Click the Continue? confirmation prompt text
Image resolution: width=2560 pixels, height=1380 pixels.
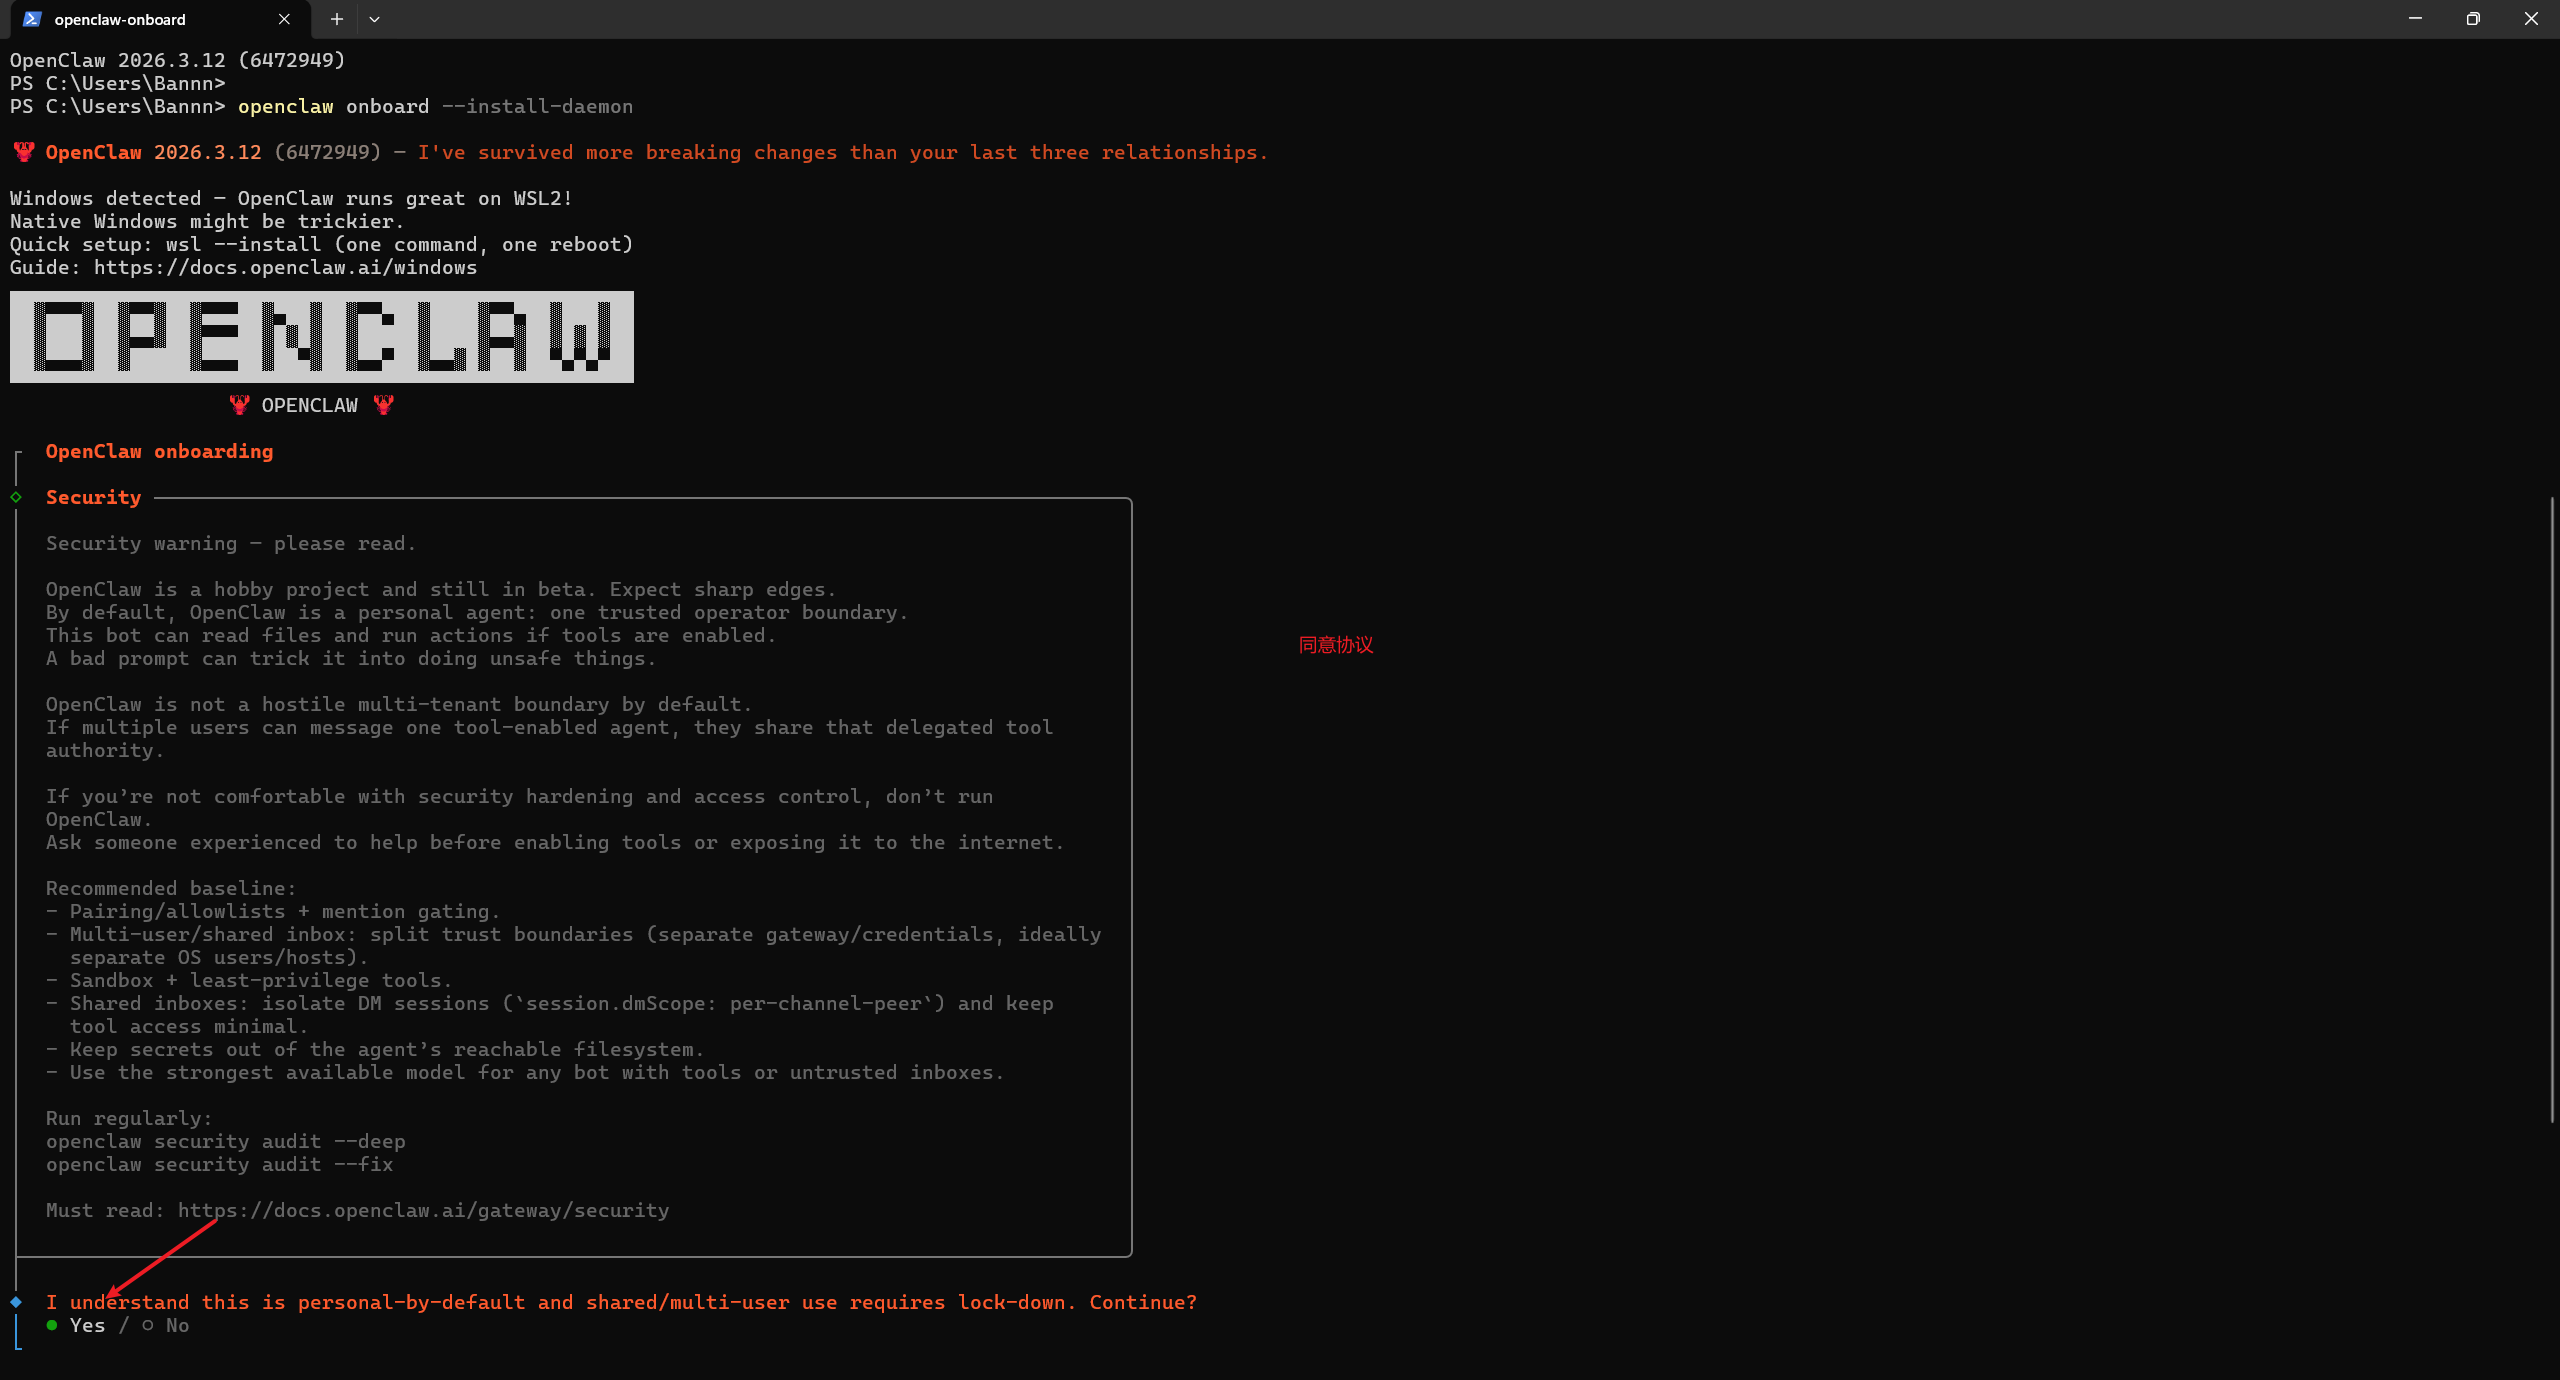click(x=1142, y=1302)
